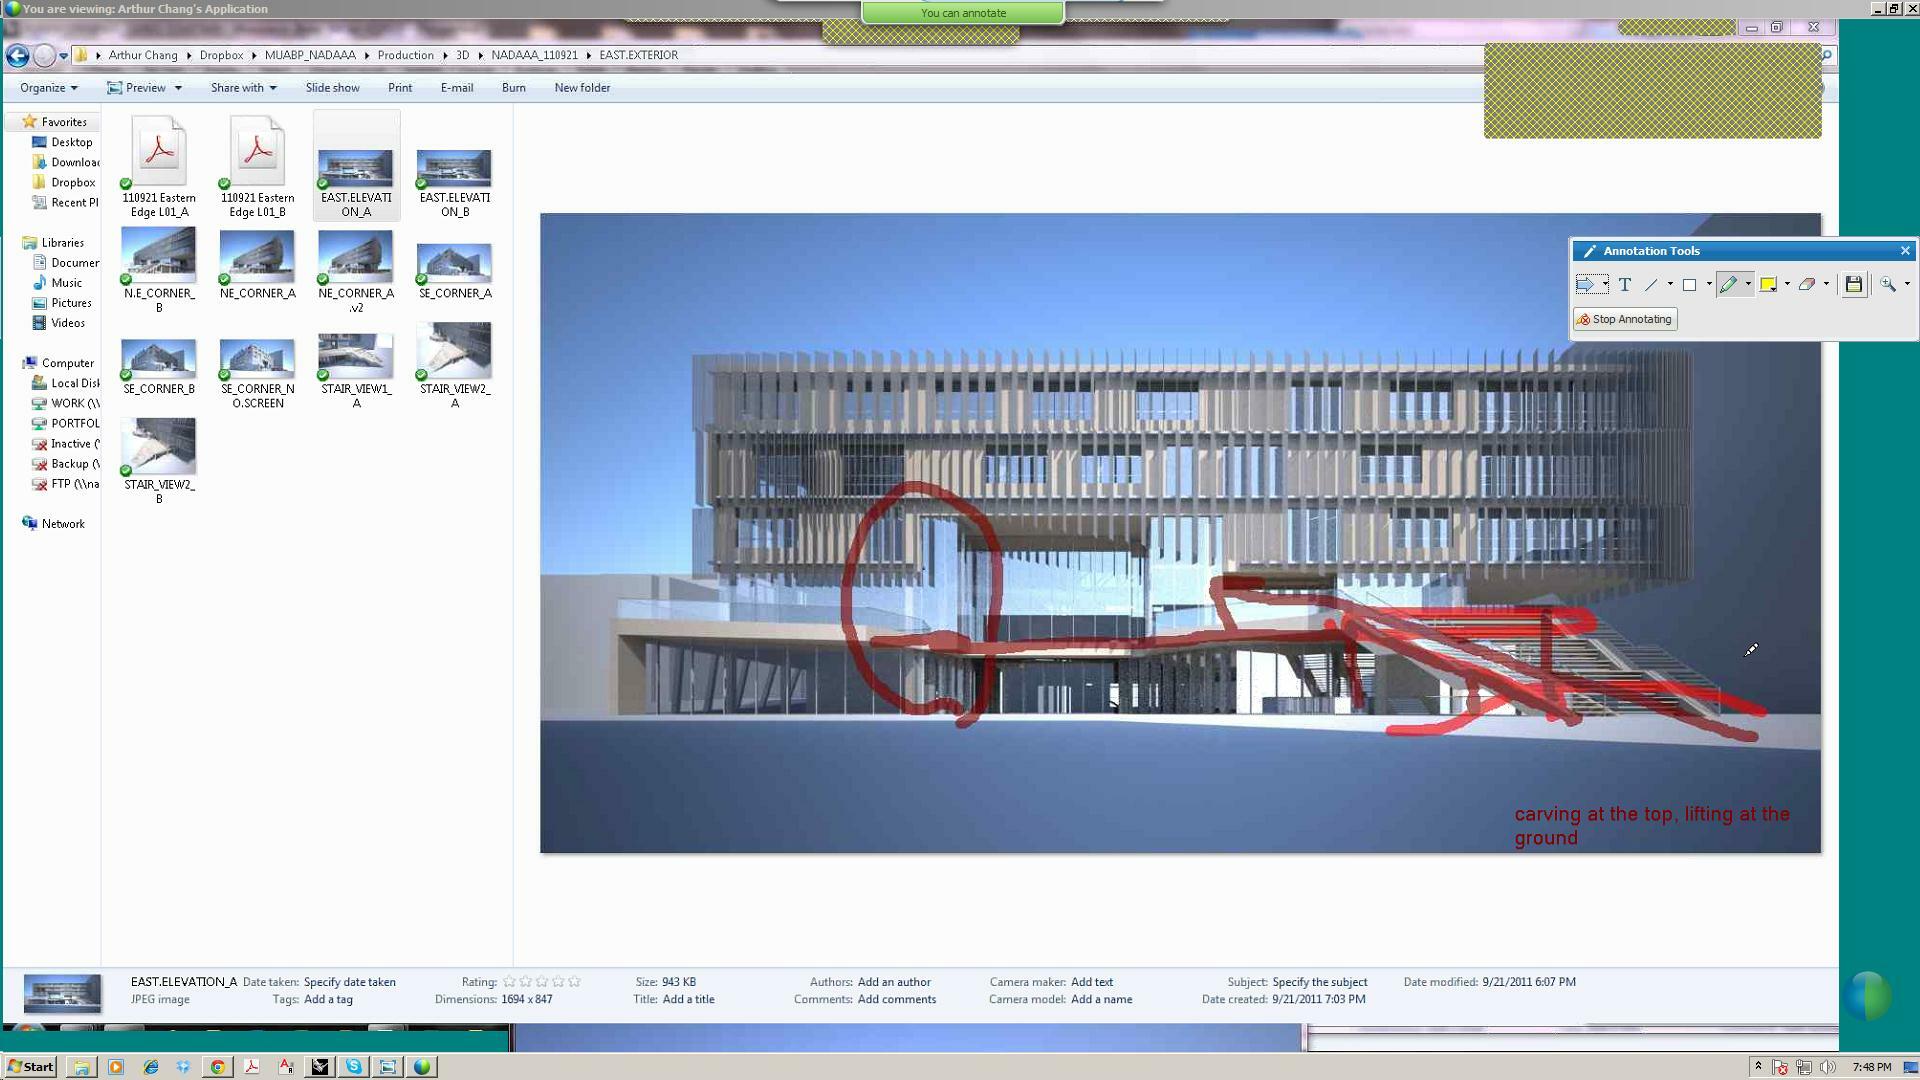Click the Add a tag field
Viewport: 1920px width, 1080px height.
[328, 1000]
